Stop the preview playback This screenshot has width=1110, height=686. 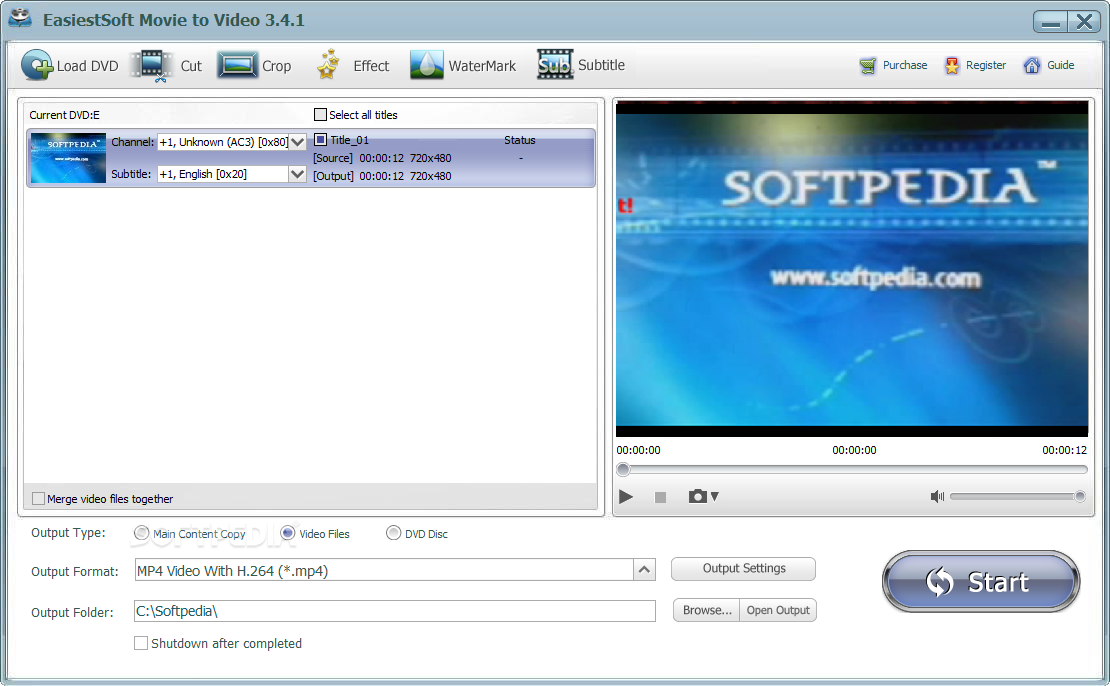point(660,497)
